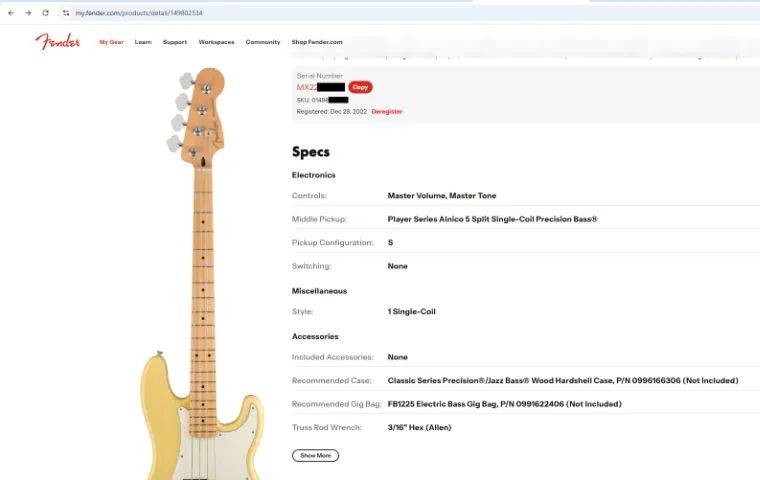This screenshot has width=760, height=480.
Task: Click the yellow Precision Bass image
Action: tap(203, 274)
